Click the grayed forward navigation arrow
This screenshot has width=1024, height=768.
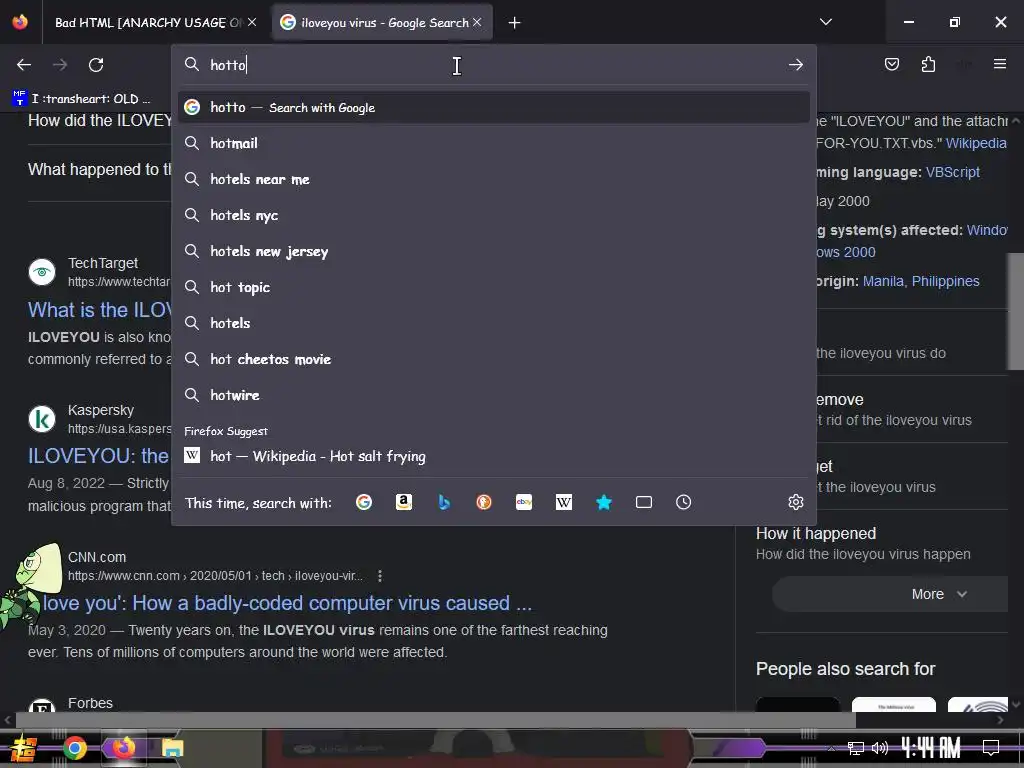59,65
